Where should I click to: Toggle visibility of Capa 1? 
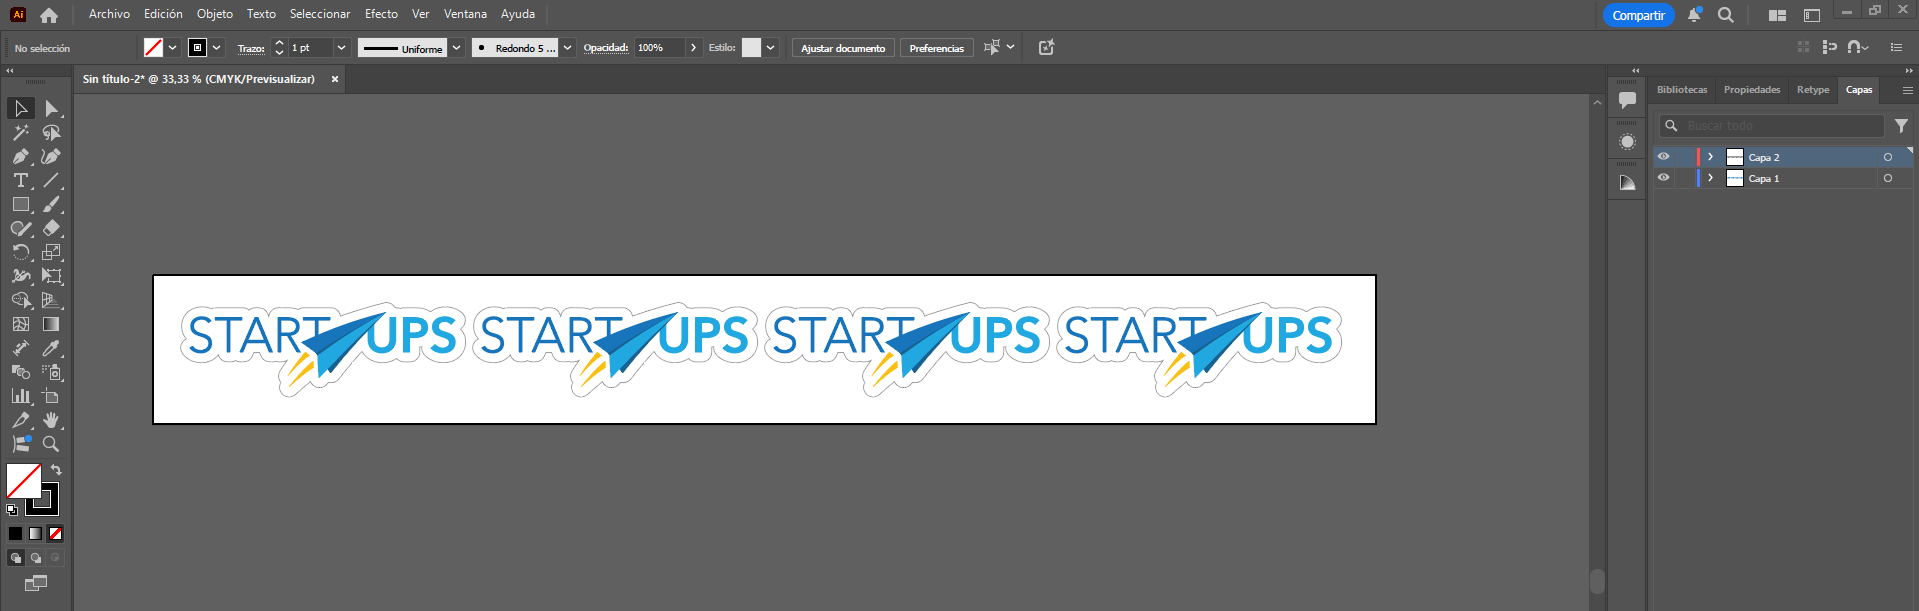pyautogui.click(x=1663, y=178)
